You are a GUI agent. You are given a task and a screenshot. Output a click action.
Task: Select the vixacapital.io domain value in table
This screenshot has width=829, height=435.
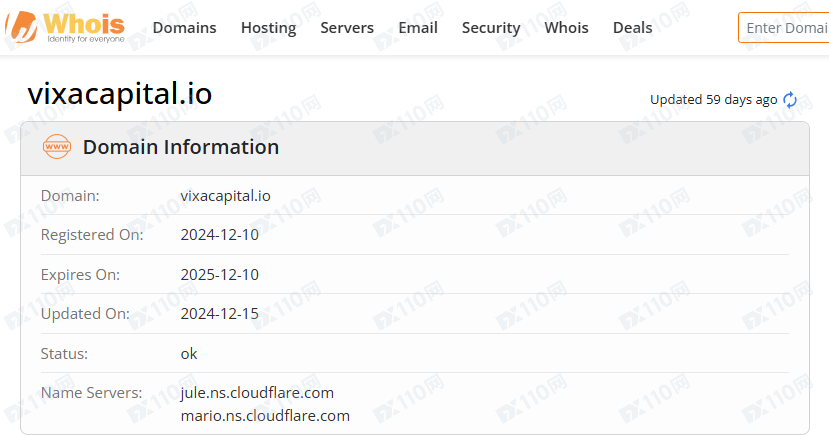pyautogui.click(x=225, y=196)
